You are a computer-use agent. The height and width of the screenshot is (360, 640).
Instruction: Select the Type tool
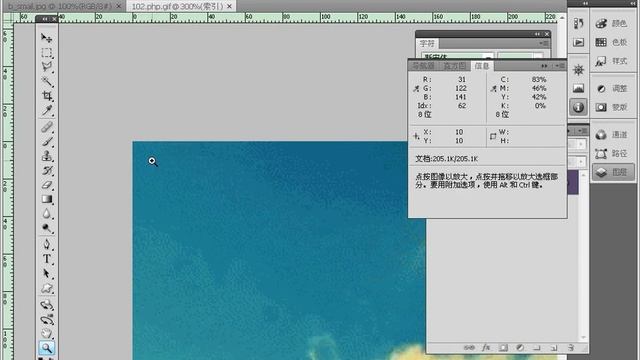(x=47, y=259)
